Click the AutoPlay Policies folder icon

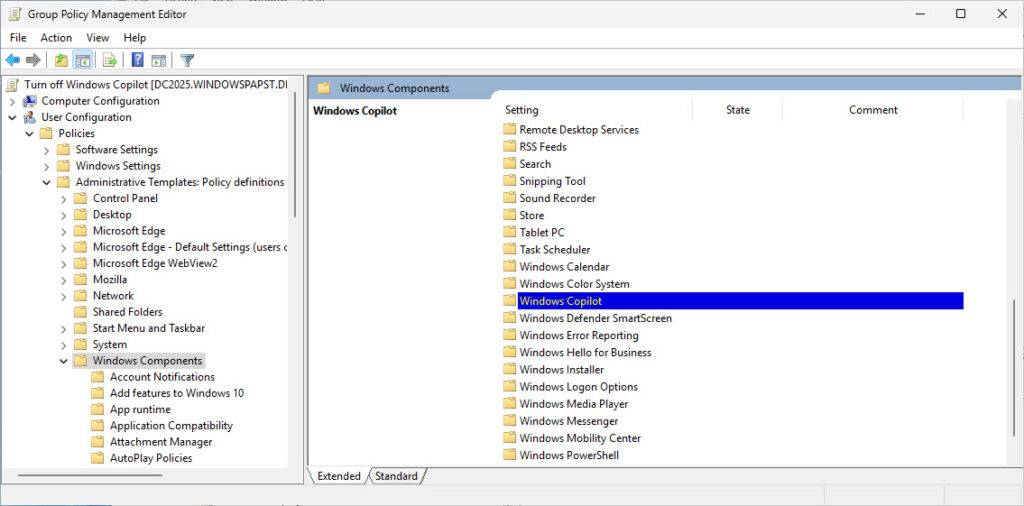(x=97, y=458)
